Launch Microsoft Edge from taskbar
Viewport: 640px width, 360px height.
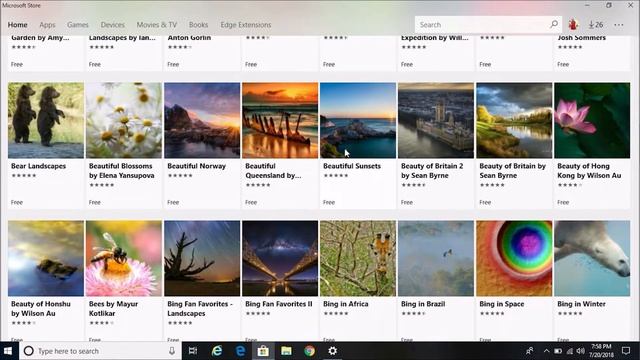pyautogui.click(x=240, y=351)
